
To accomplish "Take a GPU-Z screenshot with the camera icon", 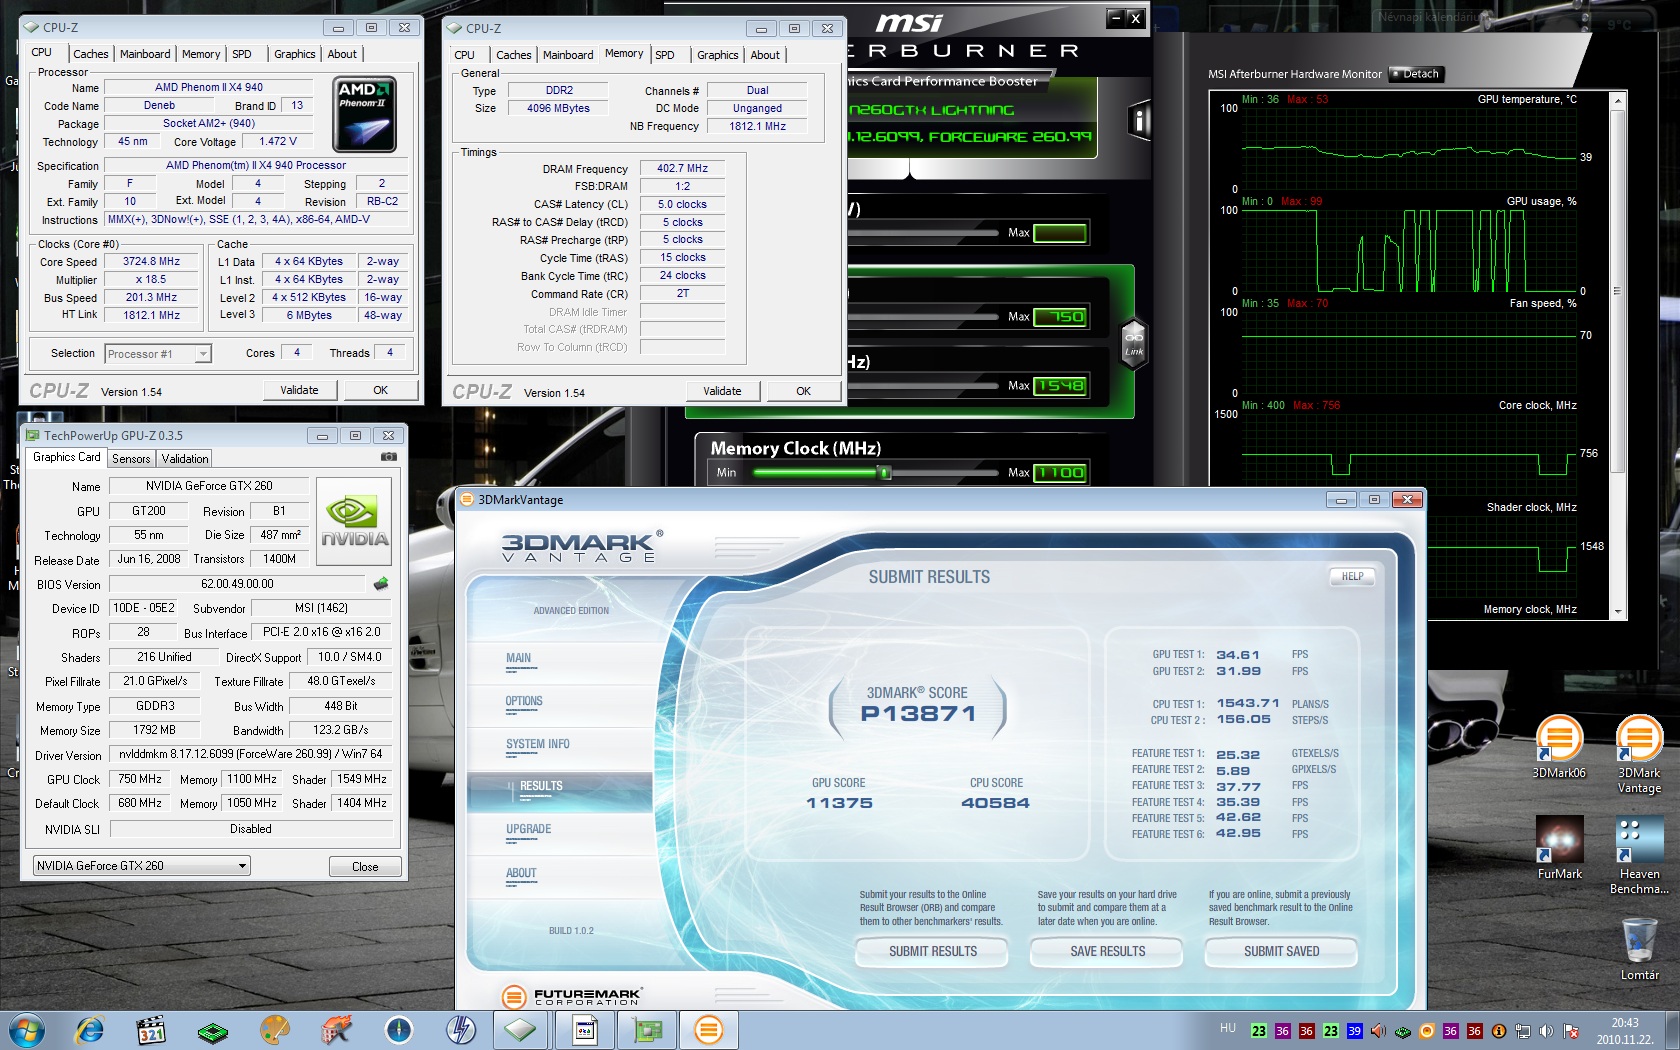I will (x=389, y=457).
